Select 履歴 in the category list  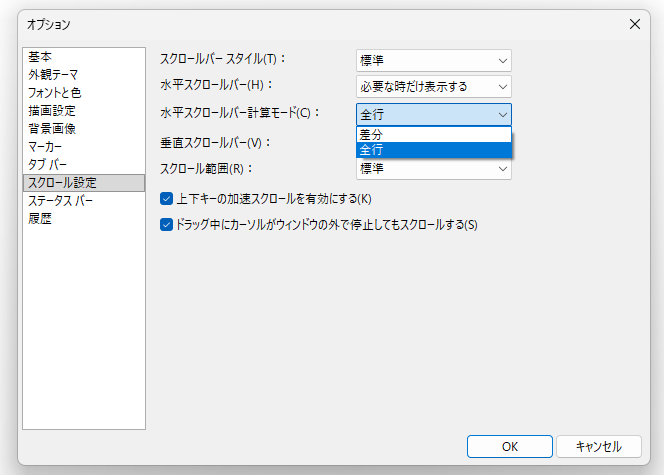pos(84,219)
